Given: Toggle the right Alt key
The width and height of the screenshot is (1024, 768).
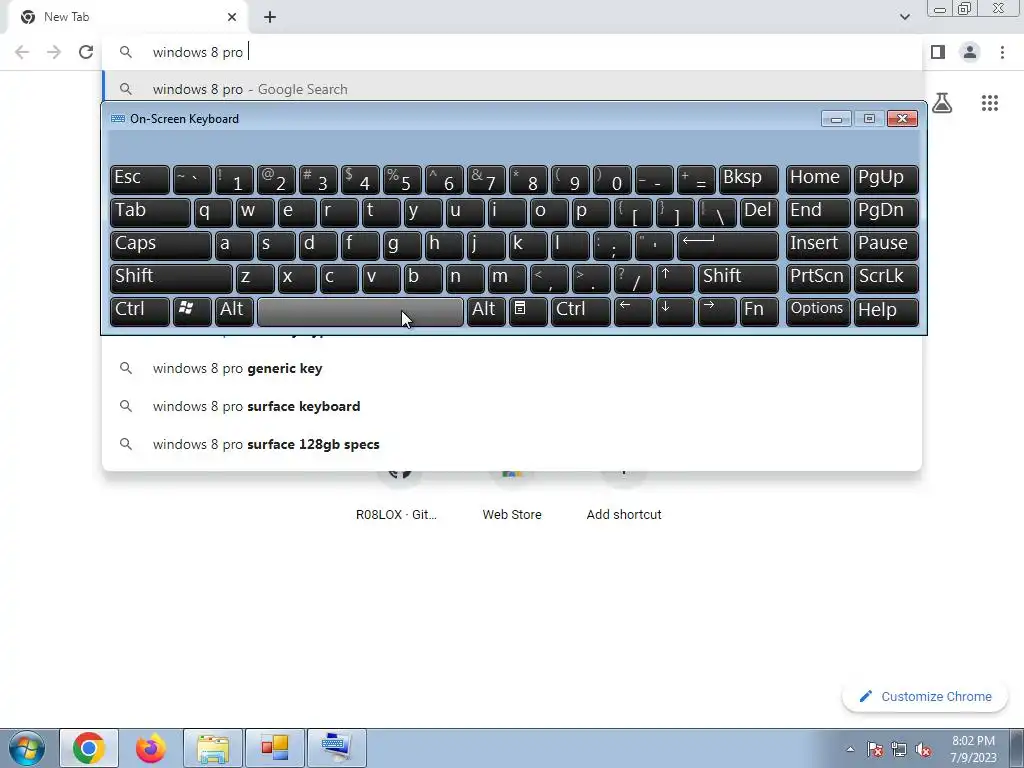Looking at the screenshot, I should [x=486, y=311].
